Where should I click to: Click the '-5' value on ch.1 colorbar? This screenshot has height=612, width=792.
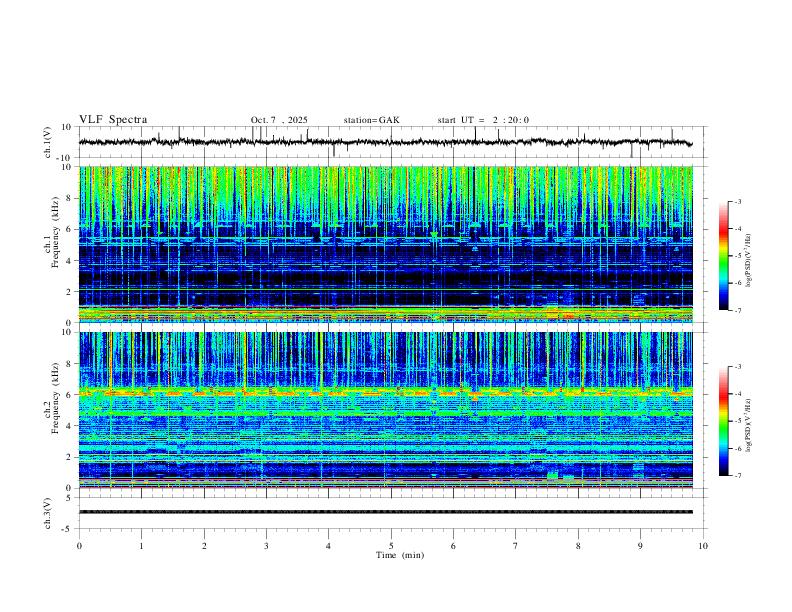[x=738, y=256]
